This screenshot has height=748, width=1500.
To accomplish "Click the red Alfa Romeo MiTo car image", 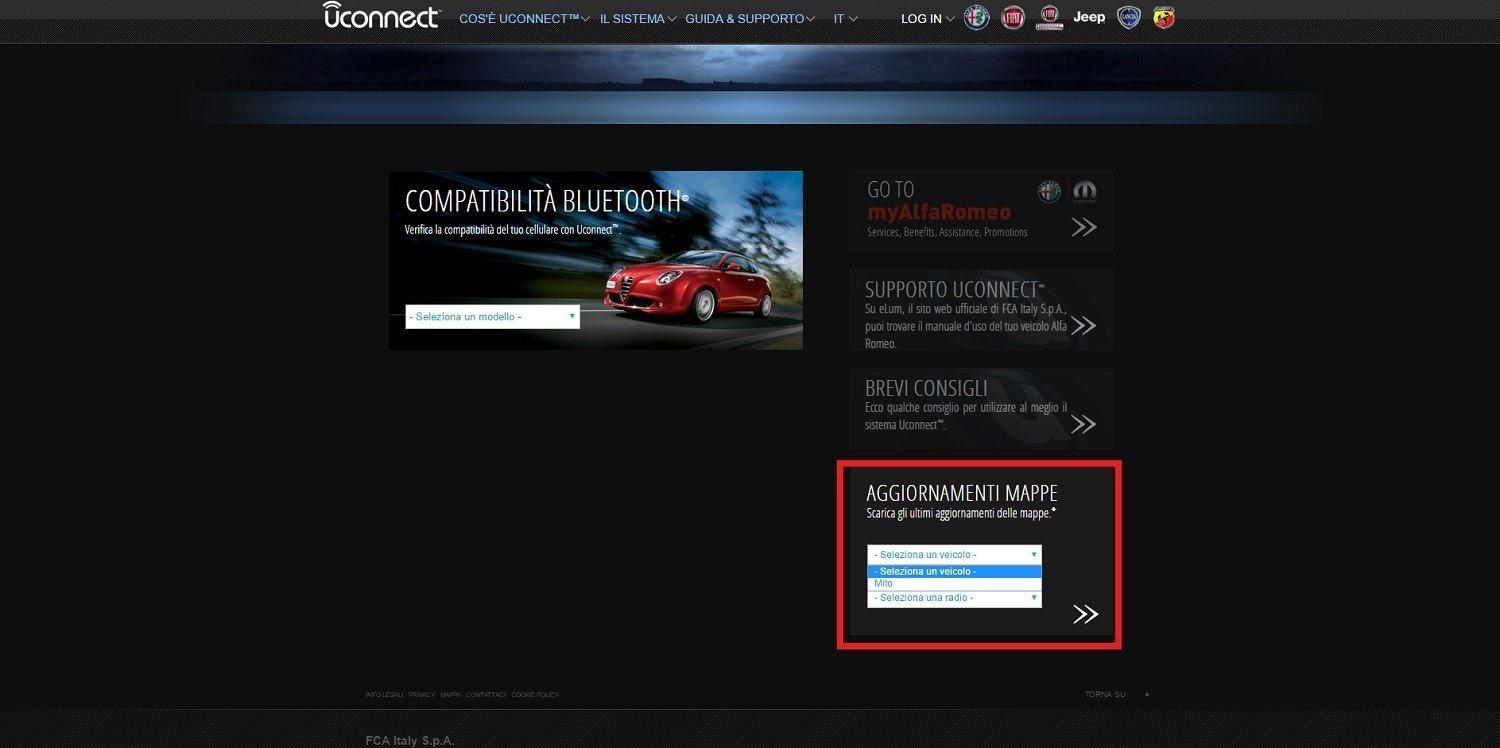I will pos(687,285).
